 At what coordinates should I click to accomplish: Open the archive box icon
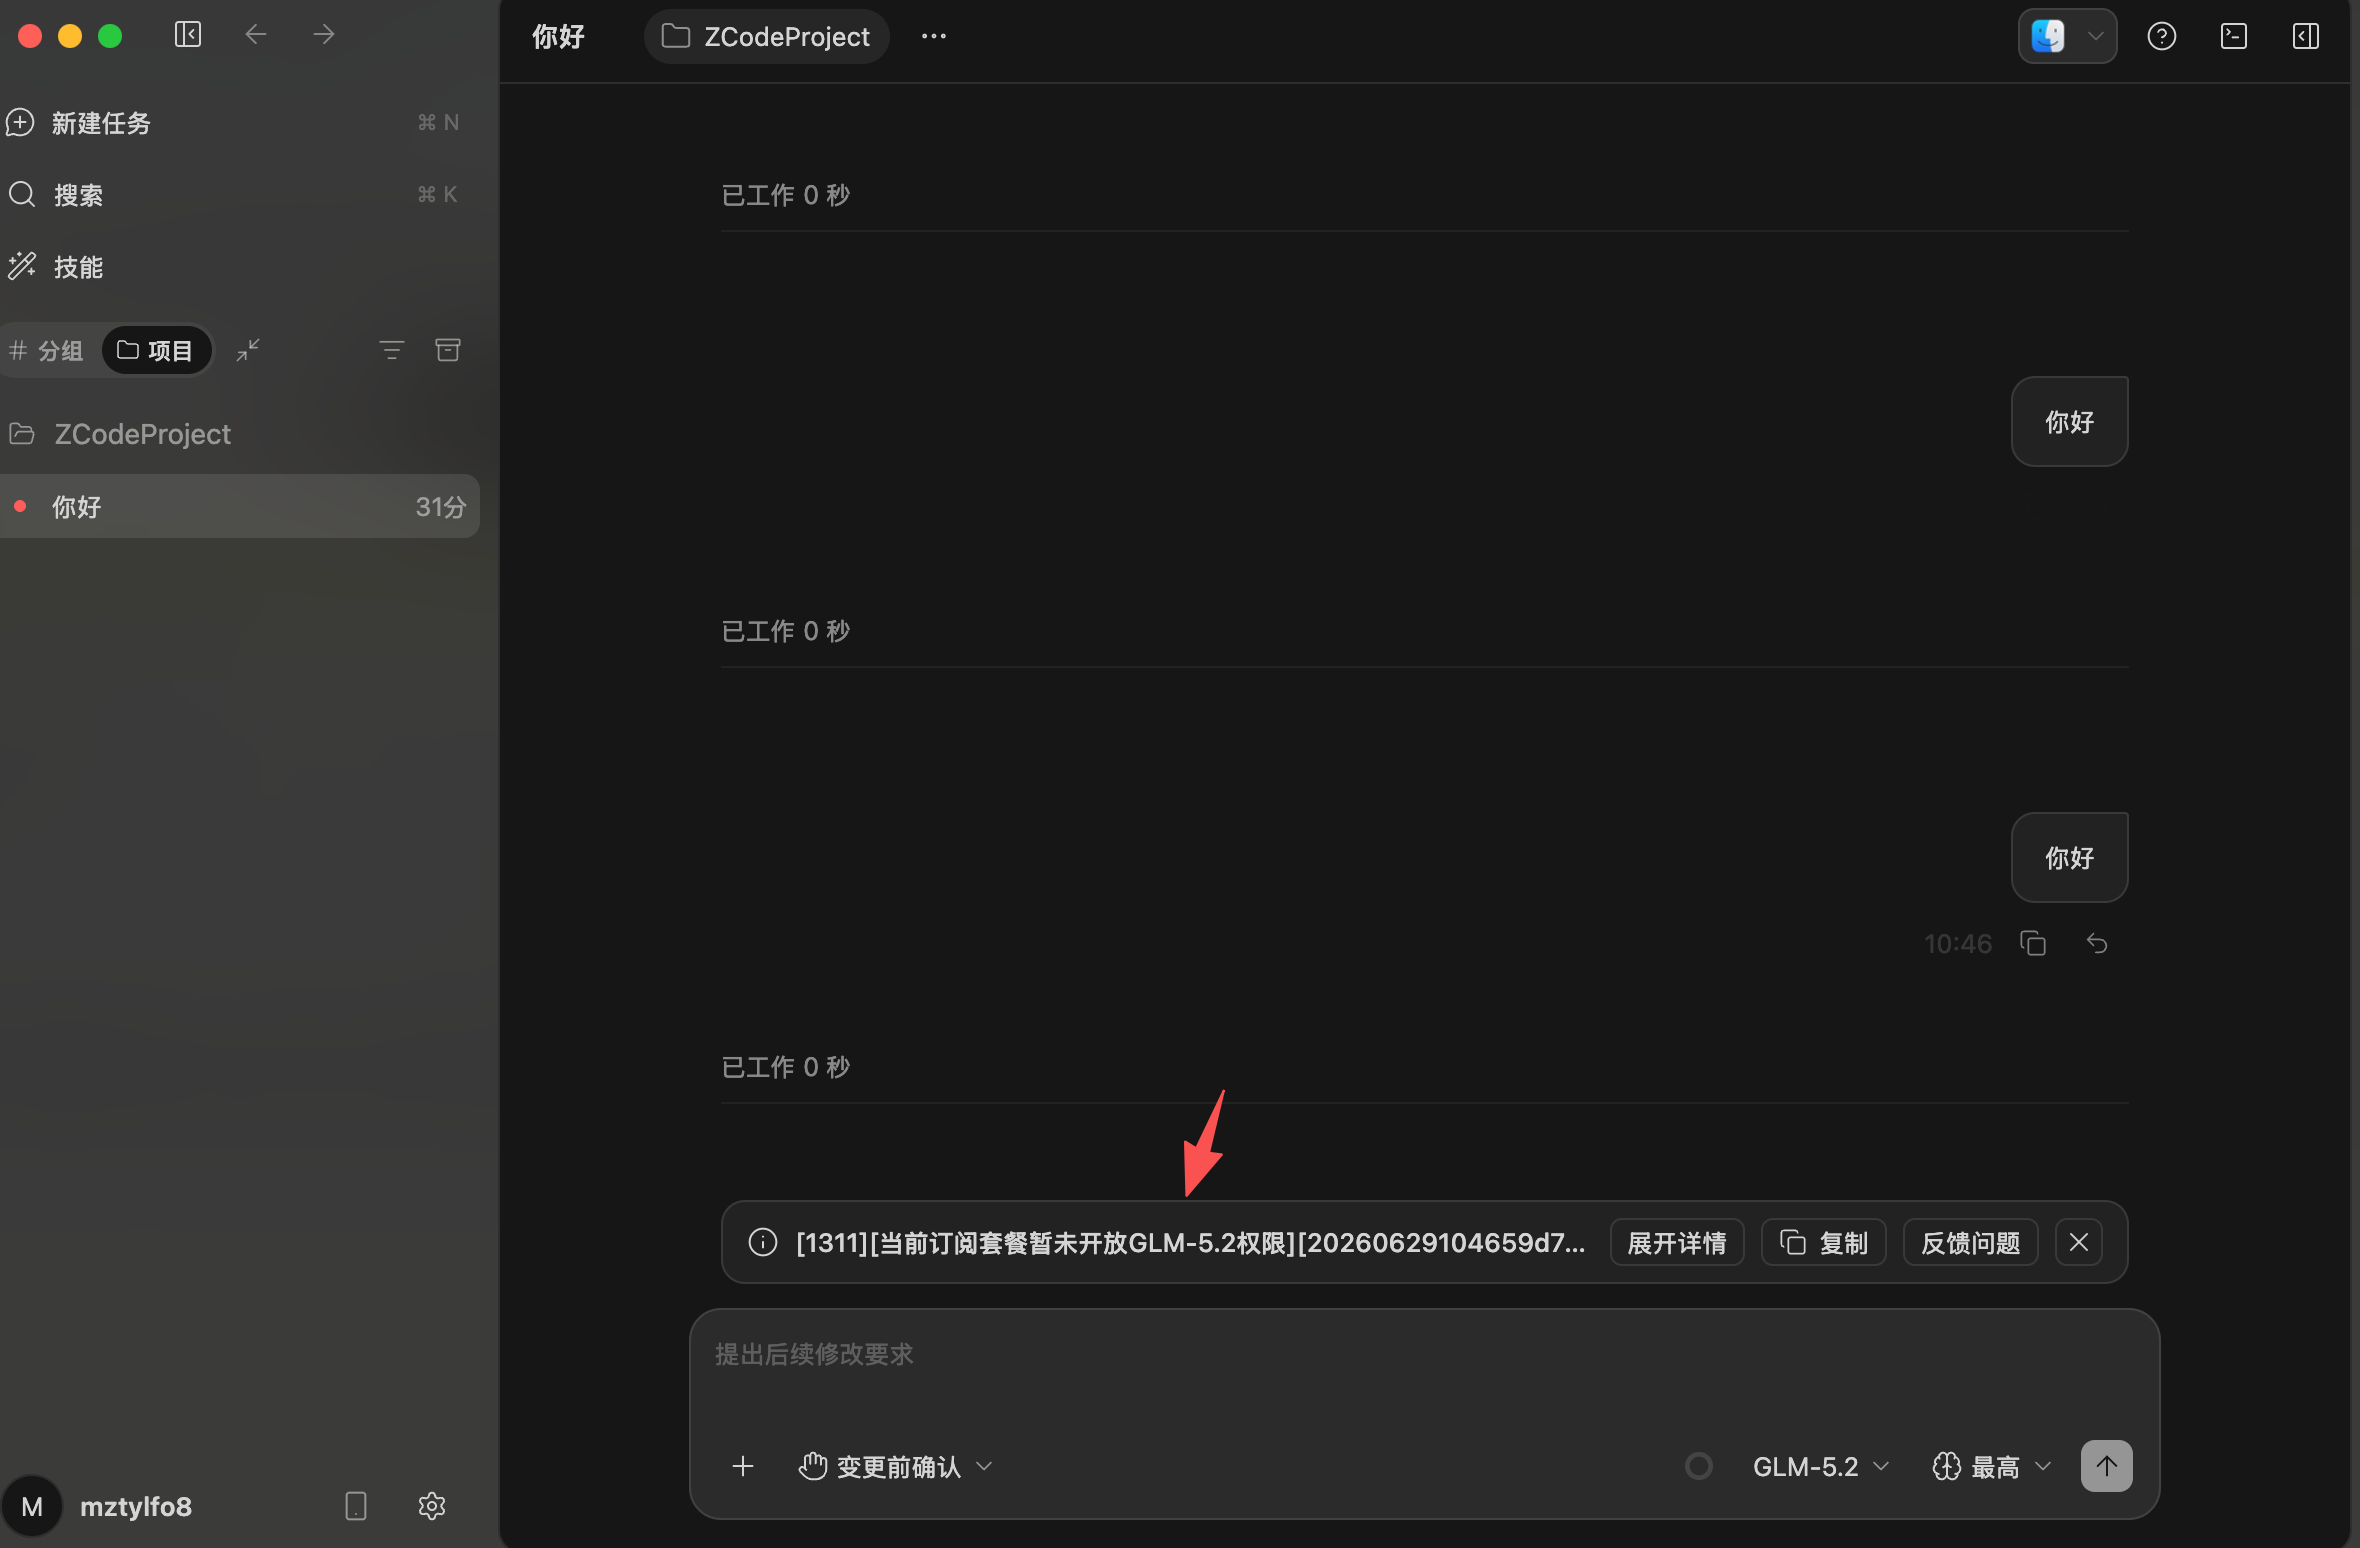tap(448, 350)
